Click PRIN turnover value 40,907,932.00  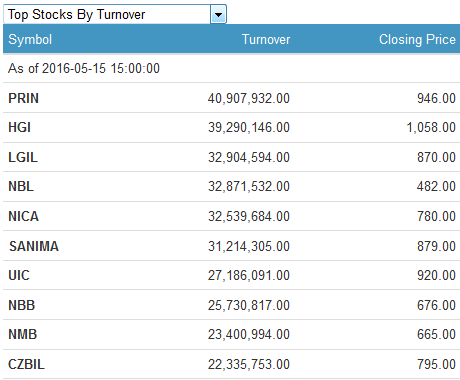tap(249, 98)
